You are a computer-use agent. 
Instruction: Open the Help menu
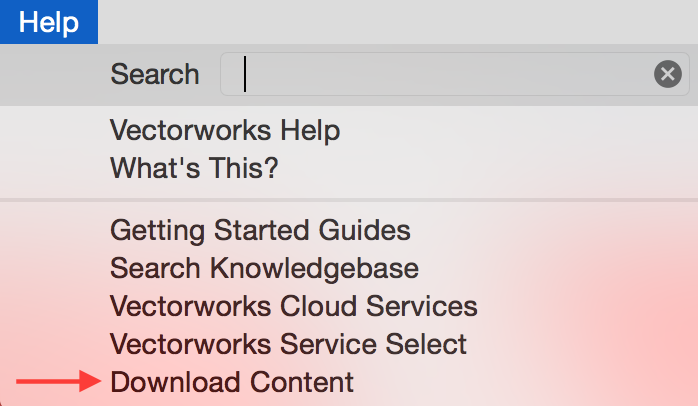(x=49, y=22)
